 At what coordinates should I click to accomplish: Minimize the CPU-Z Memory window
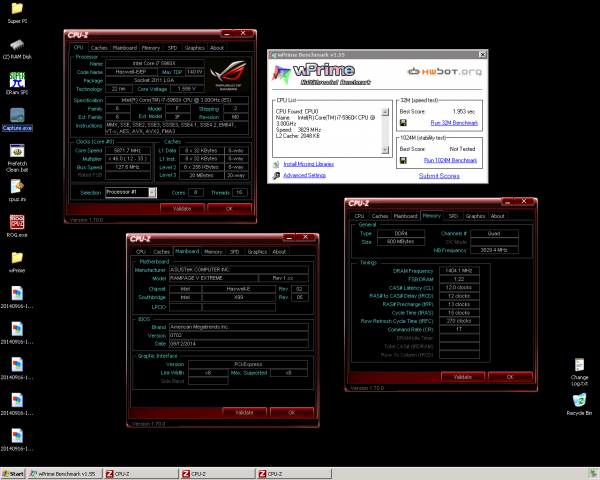click(507, 202)
